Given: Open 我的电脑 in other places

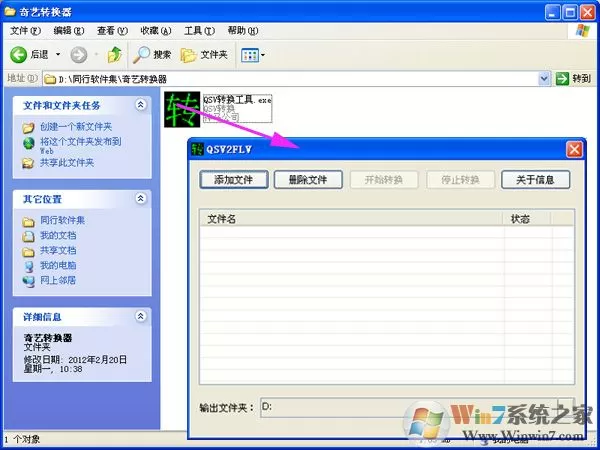Looking at the screenshot, I should tap(58, 265).
